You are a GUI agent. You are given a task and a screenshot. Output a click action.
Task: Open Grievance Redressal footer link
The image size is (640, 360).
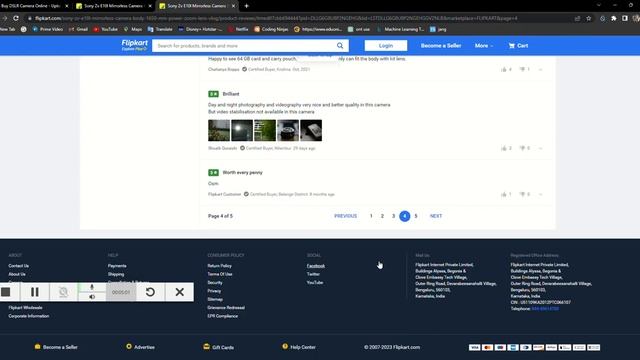(226, 307)
